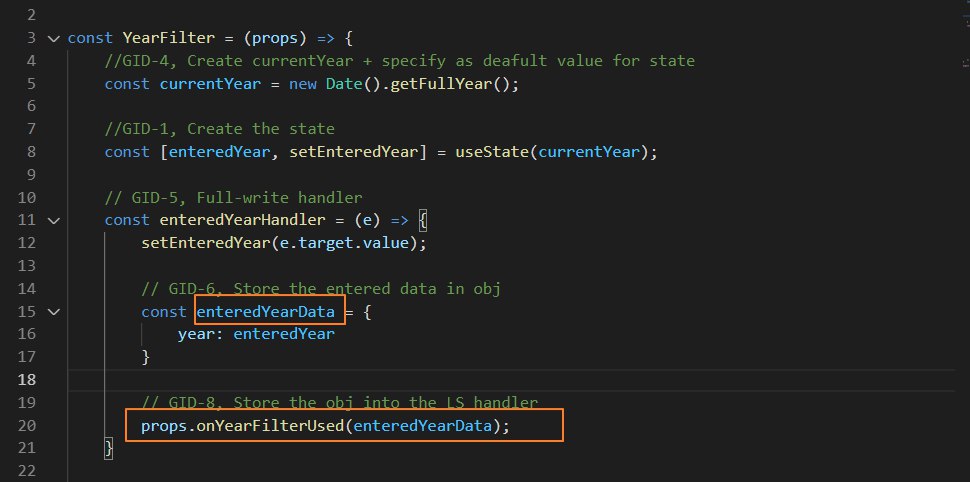Click line number 8 in the gutter
This screenshot has height=482, width=970.
pyautogui.click(x=31, y=152)
